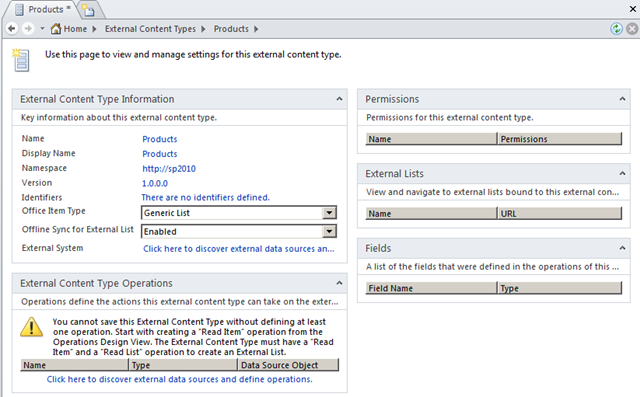The image size is (640, 397).
Task: Click the Stop icon in the address bar
Action: pos(632,29)
